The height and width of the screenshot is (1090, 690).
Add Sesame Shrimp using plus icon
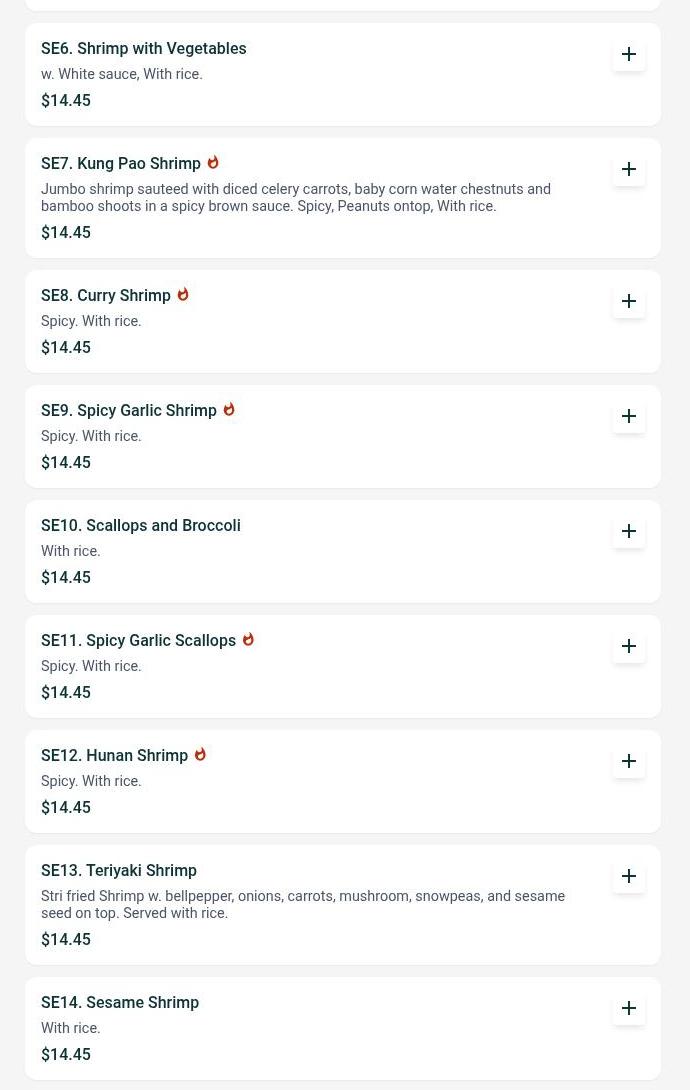tap(629, 1008)
